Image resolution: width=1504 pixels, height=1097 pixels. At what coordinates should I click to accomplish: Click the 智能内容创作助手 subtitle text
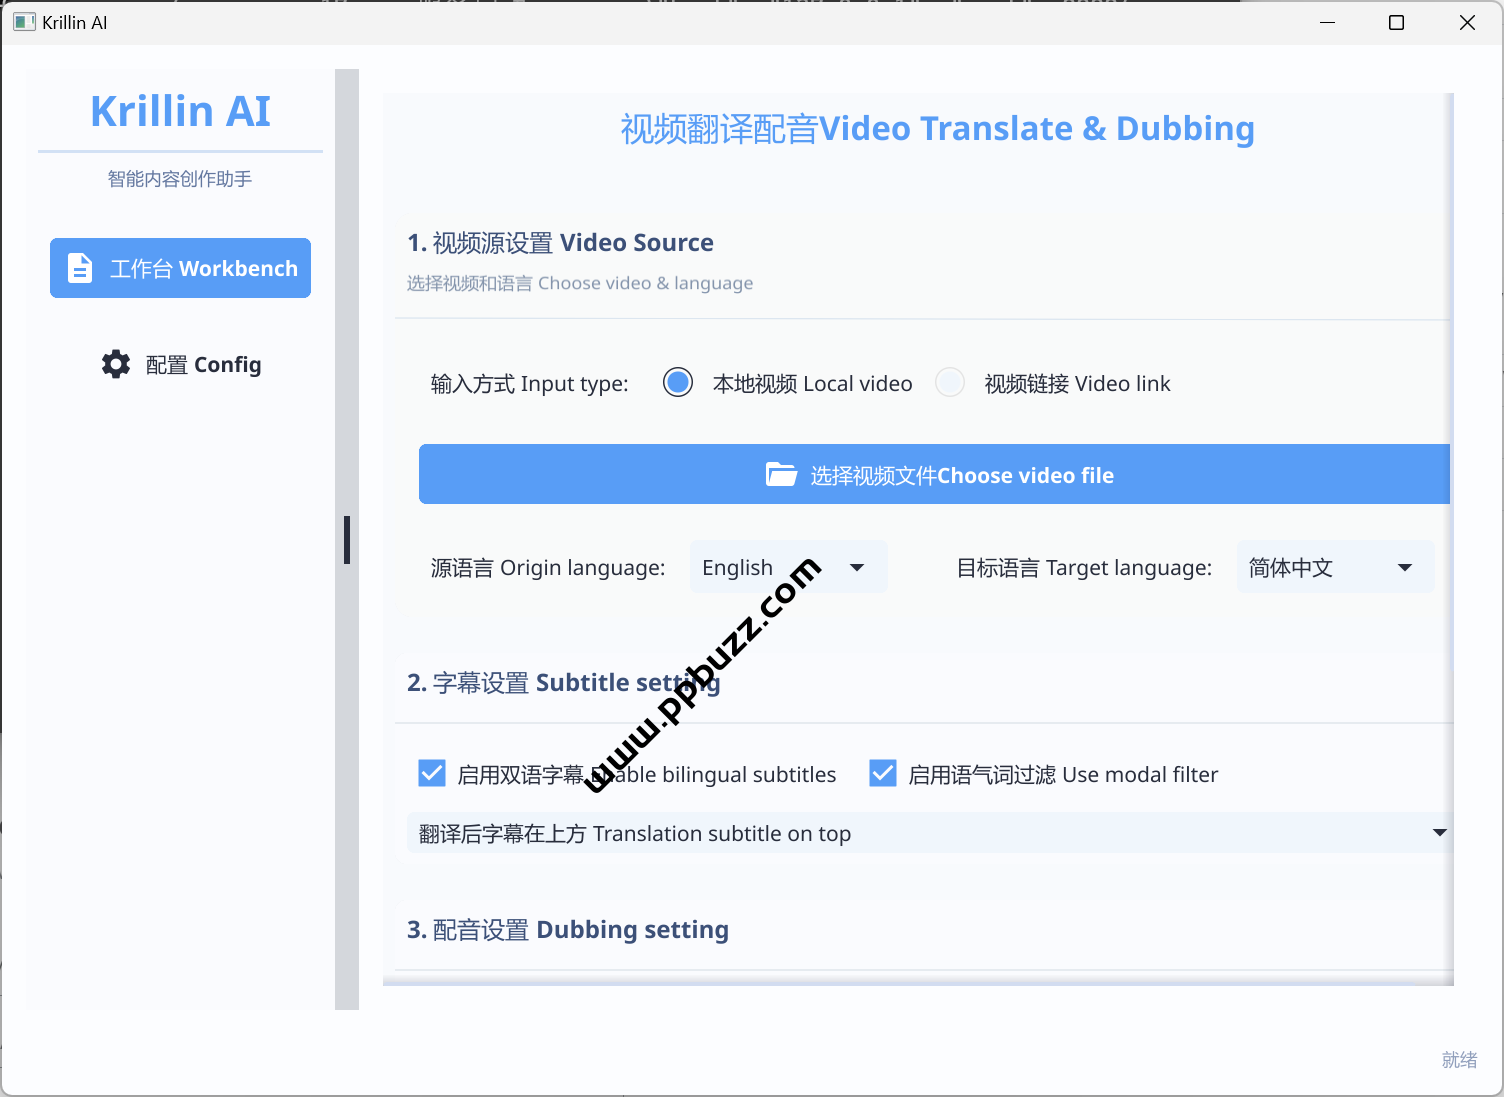[180, 179]
